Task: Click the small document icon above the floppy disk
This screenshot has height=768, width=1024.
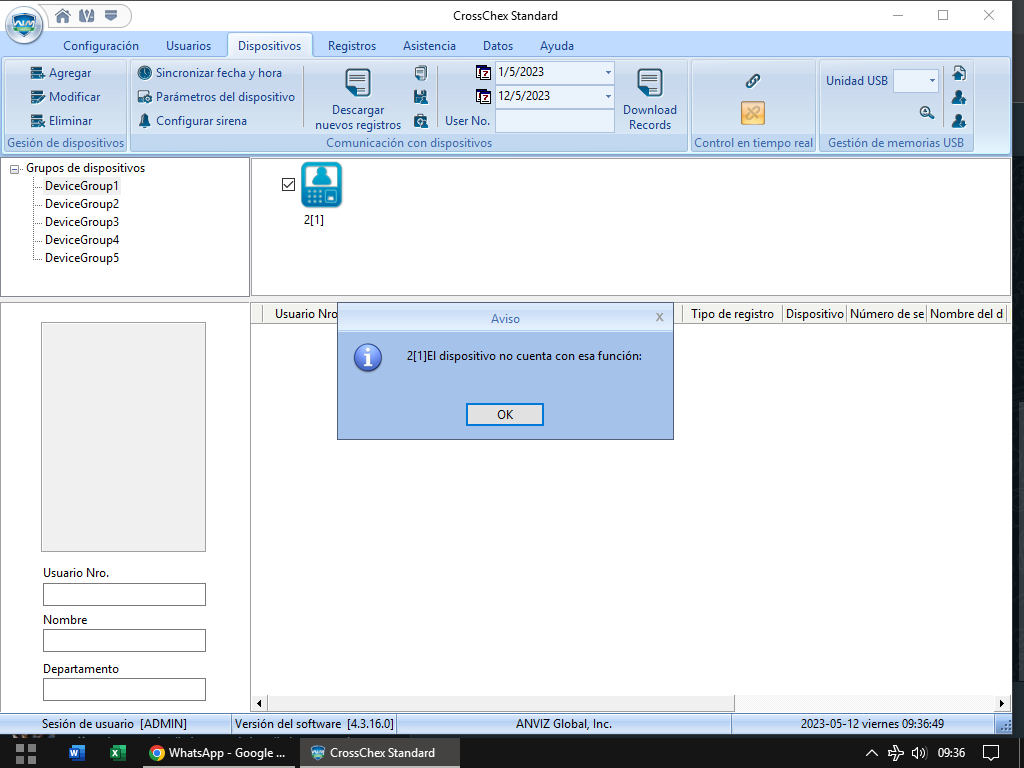Action: pos(421,73)
